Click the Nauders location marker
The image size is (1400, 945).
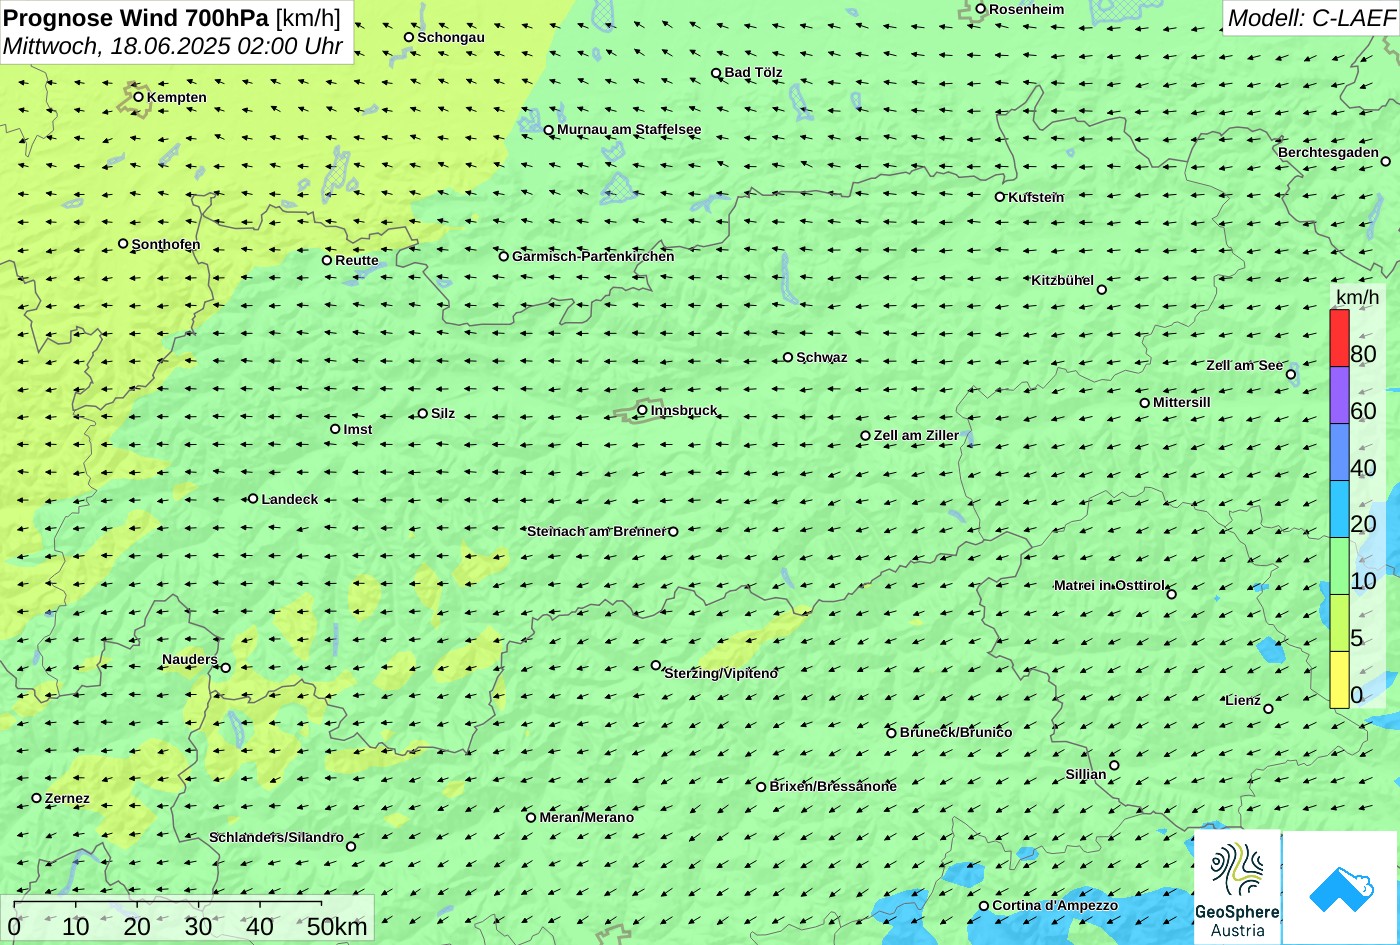coord(225,668)
